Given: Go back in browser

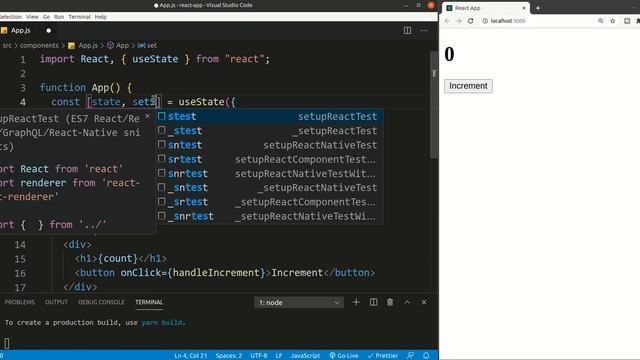Looking at the screenshot, I should pyautogui.click(x=447, y=21).
